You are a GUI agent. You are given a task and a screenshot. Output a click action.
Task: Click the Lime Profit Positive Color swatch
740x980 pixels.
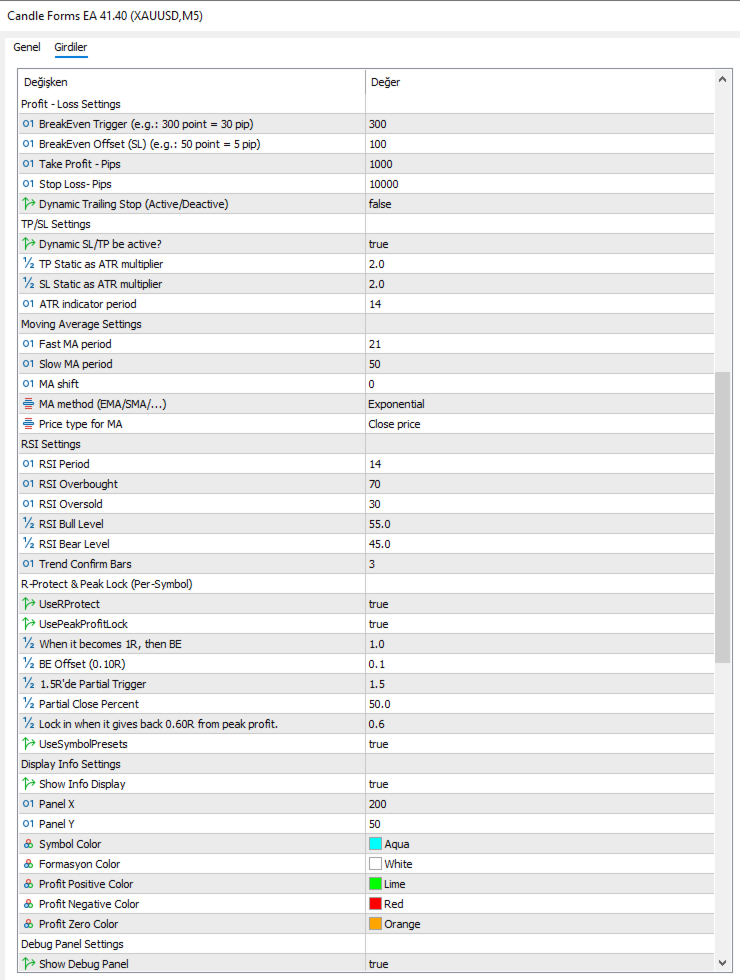pos(376,884)
